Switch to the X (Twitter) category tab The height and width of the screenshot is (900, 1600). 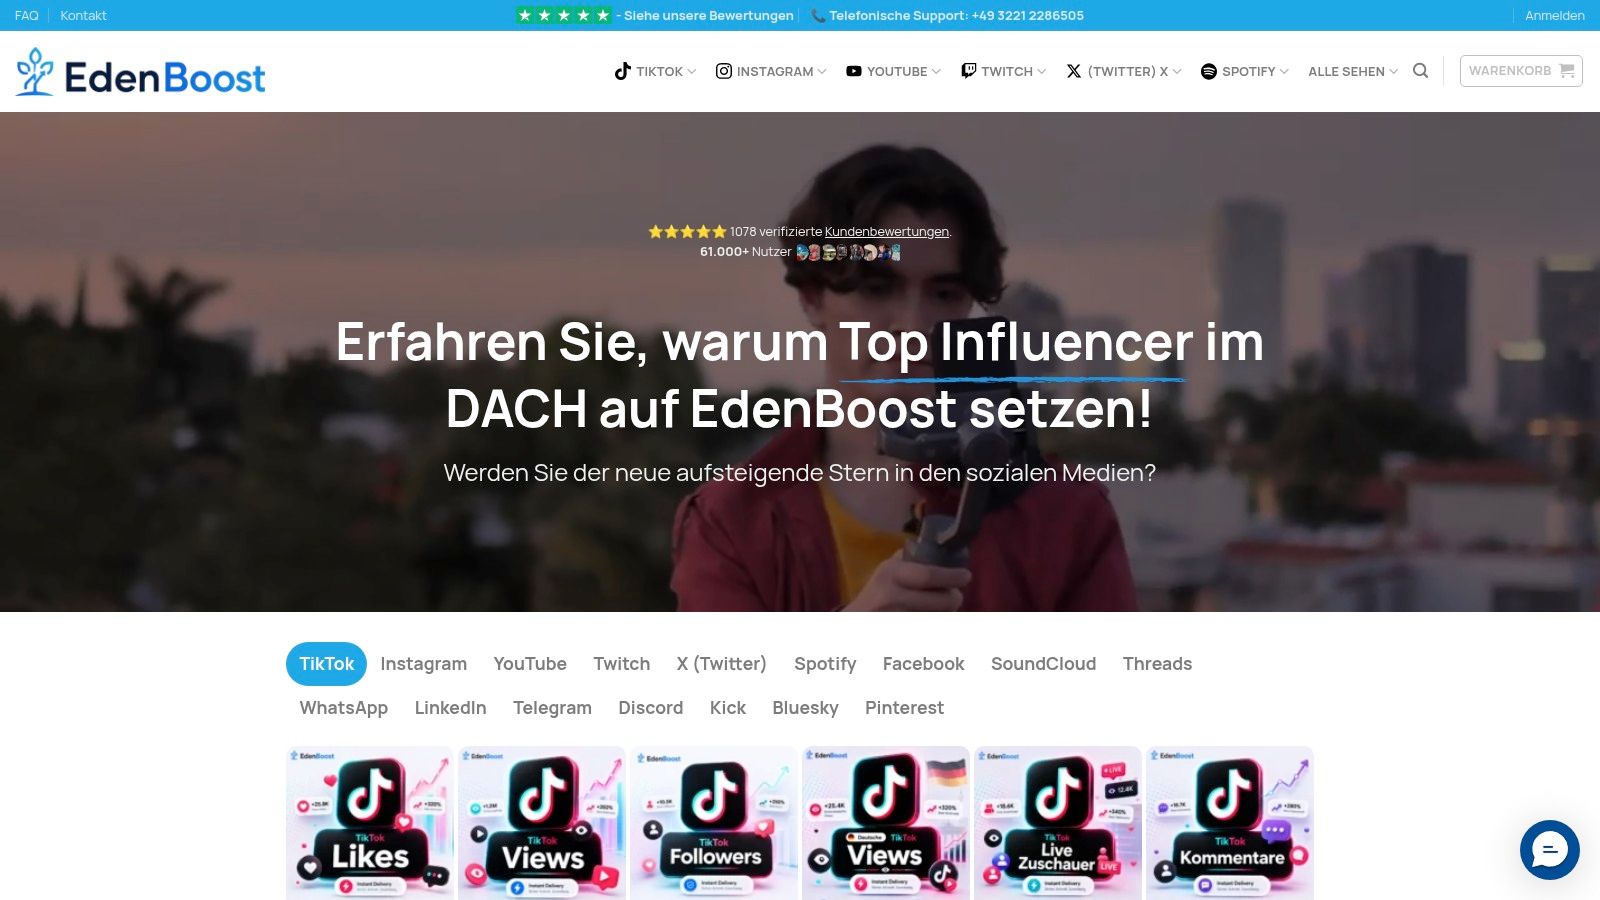721,664
